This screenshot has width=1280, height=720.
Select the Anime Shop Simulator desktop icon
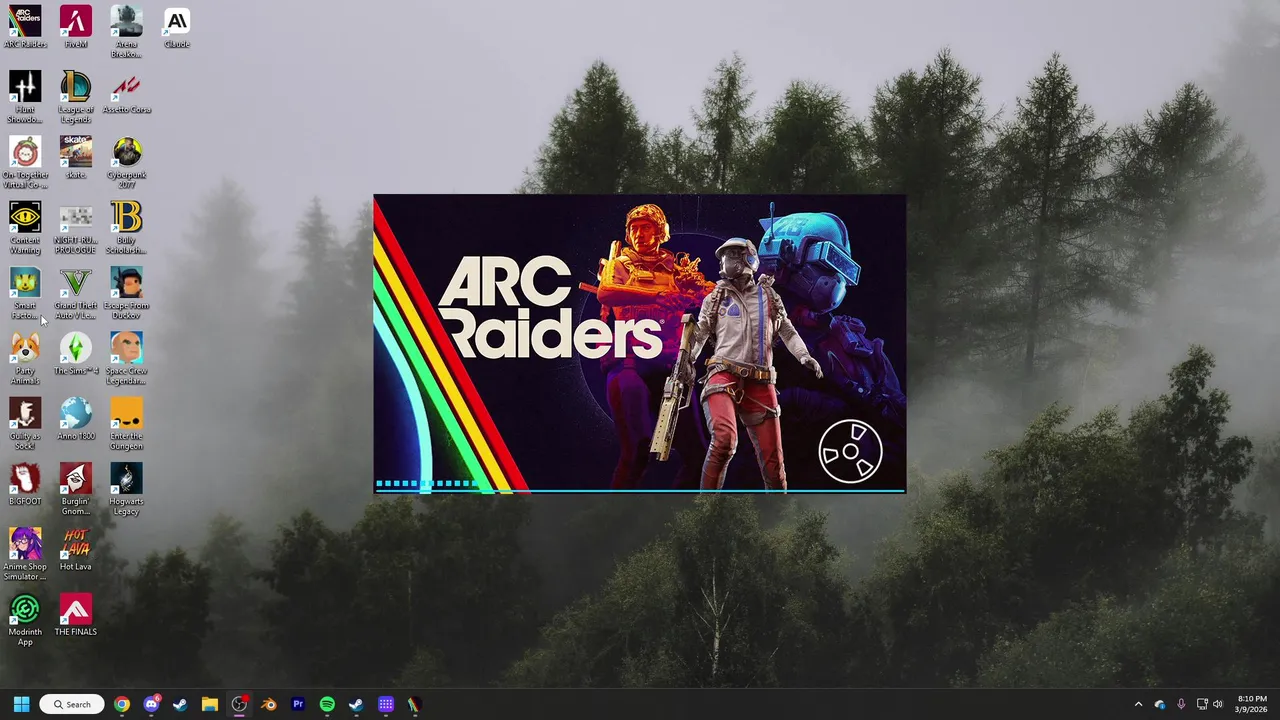click(x=25, y=554)
